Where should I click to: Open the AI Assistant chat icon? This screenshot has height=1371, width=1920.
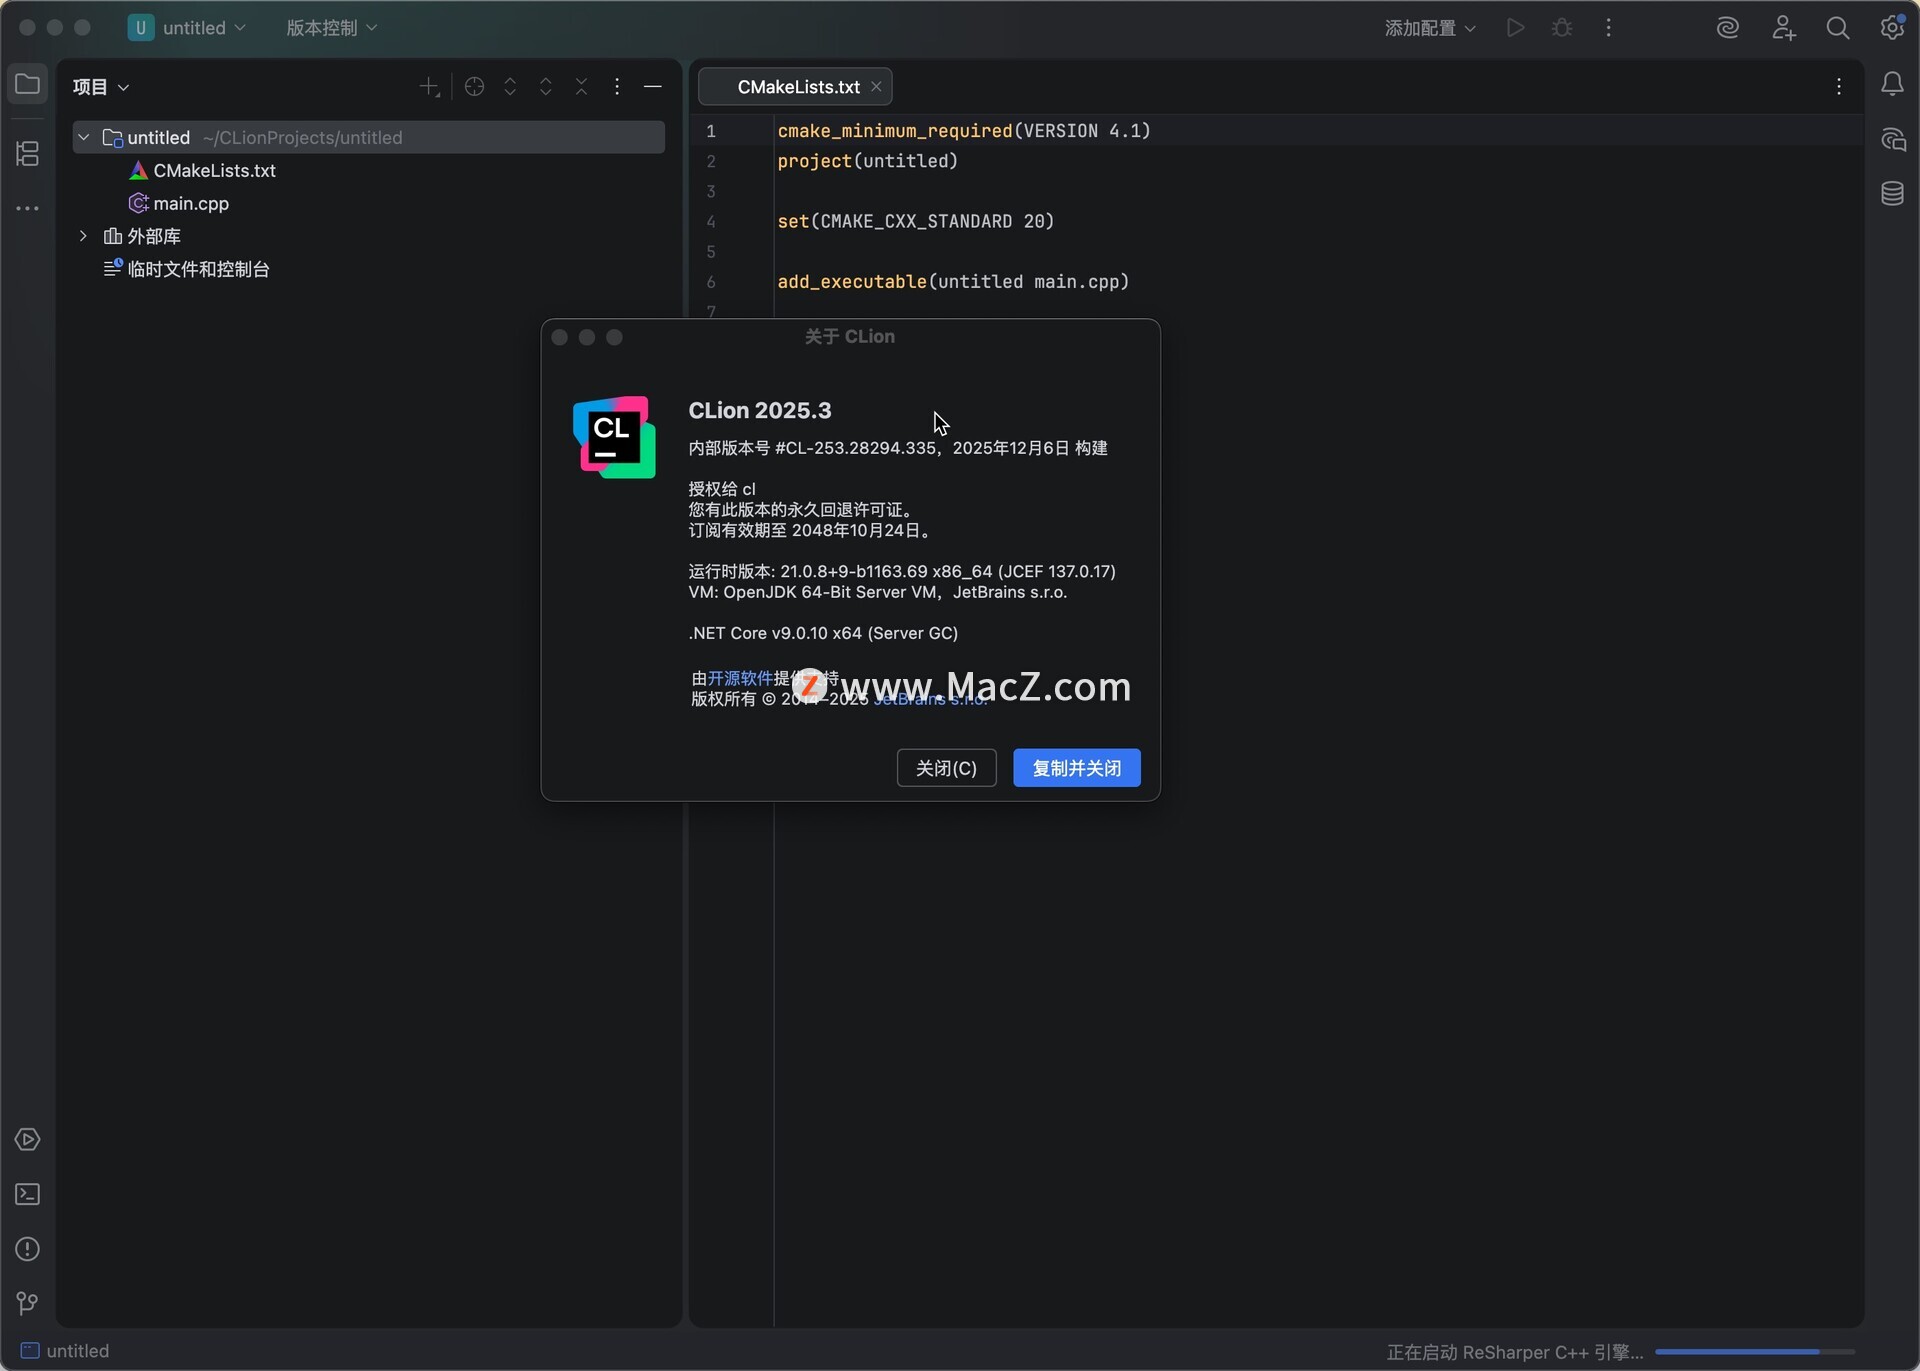1892,140
